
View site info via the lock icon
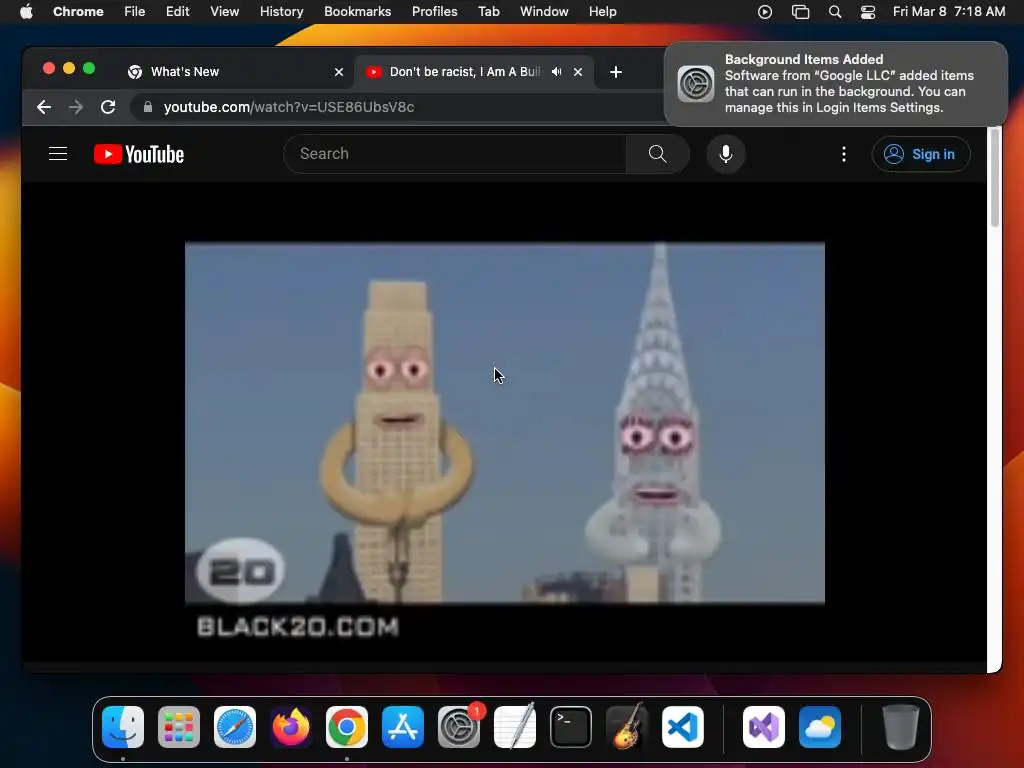click(x=148, y=107)
